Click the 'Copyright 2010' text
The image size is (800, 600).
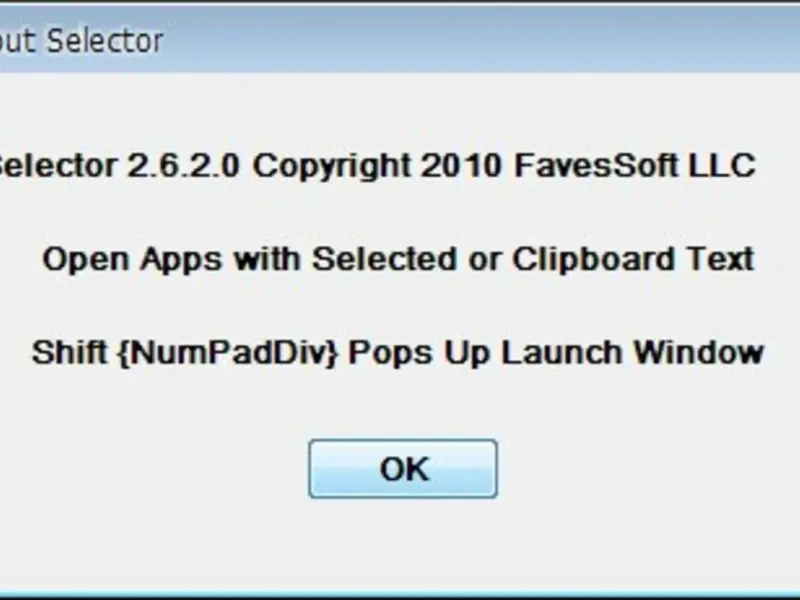point(377,167)
